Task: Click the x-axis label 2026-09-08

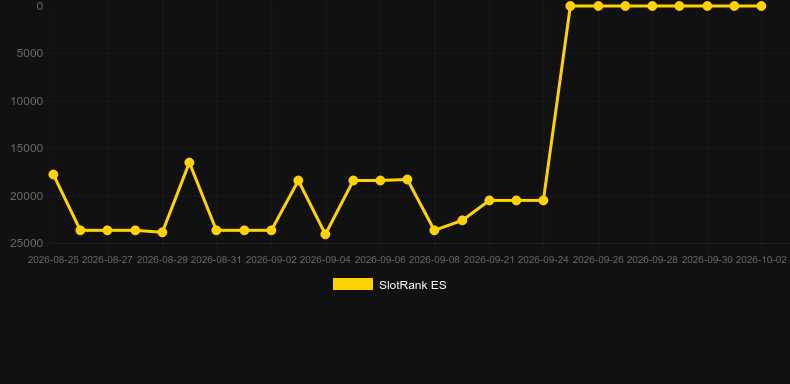Action: click(434, 260)
